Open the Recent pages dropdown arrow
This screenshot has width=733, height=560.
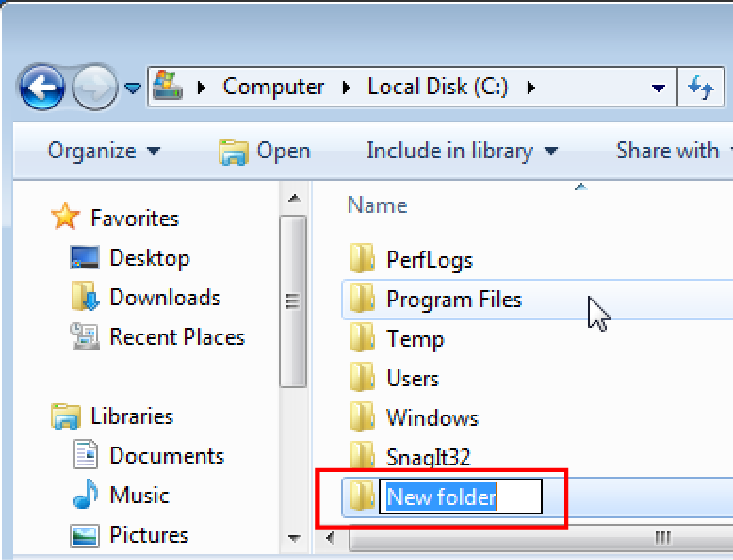[133, 88]
